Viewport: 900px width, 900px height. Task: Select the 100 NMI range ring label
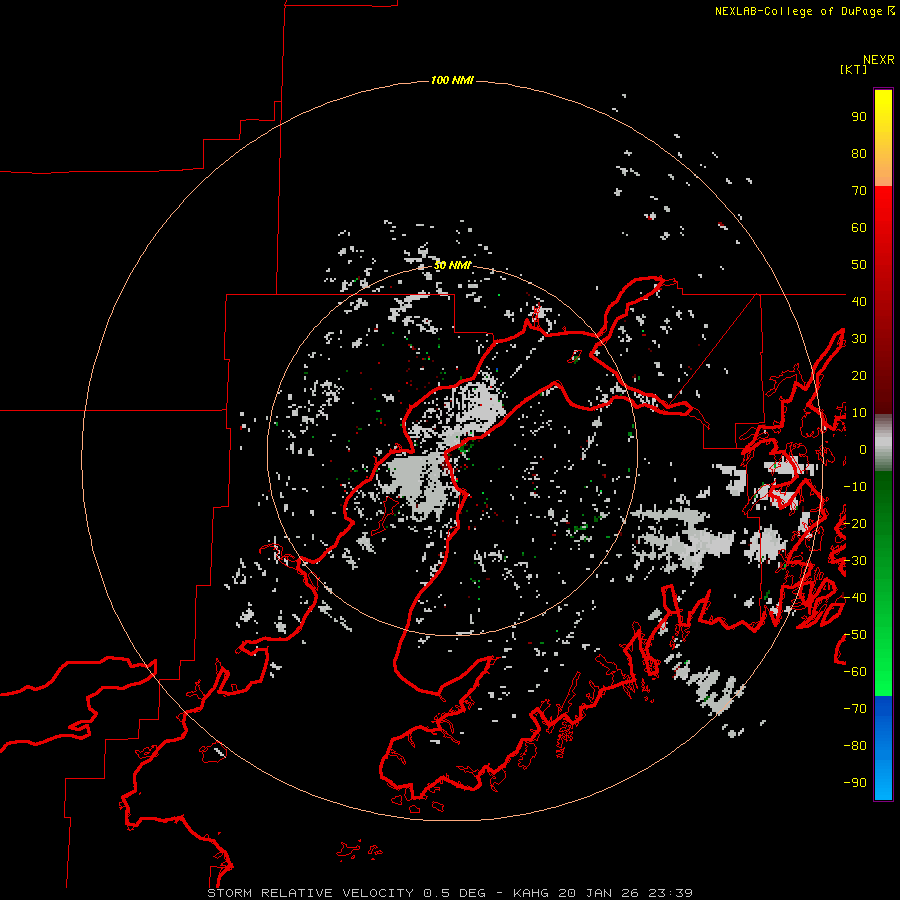452,80
